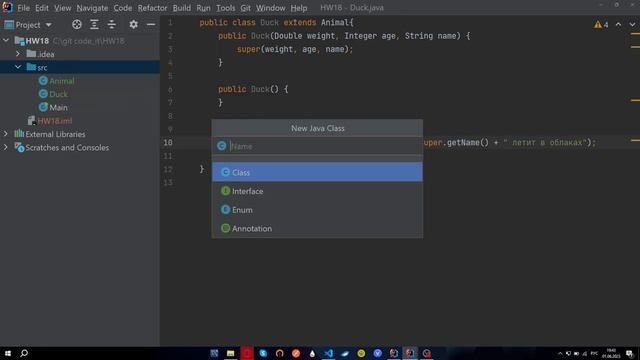Go to next highlighted problem arrow

pyautogui.click(x=632, y=24)
